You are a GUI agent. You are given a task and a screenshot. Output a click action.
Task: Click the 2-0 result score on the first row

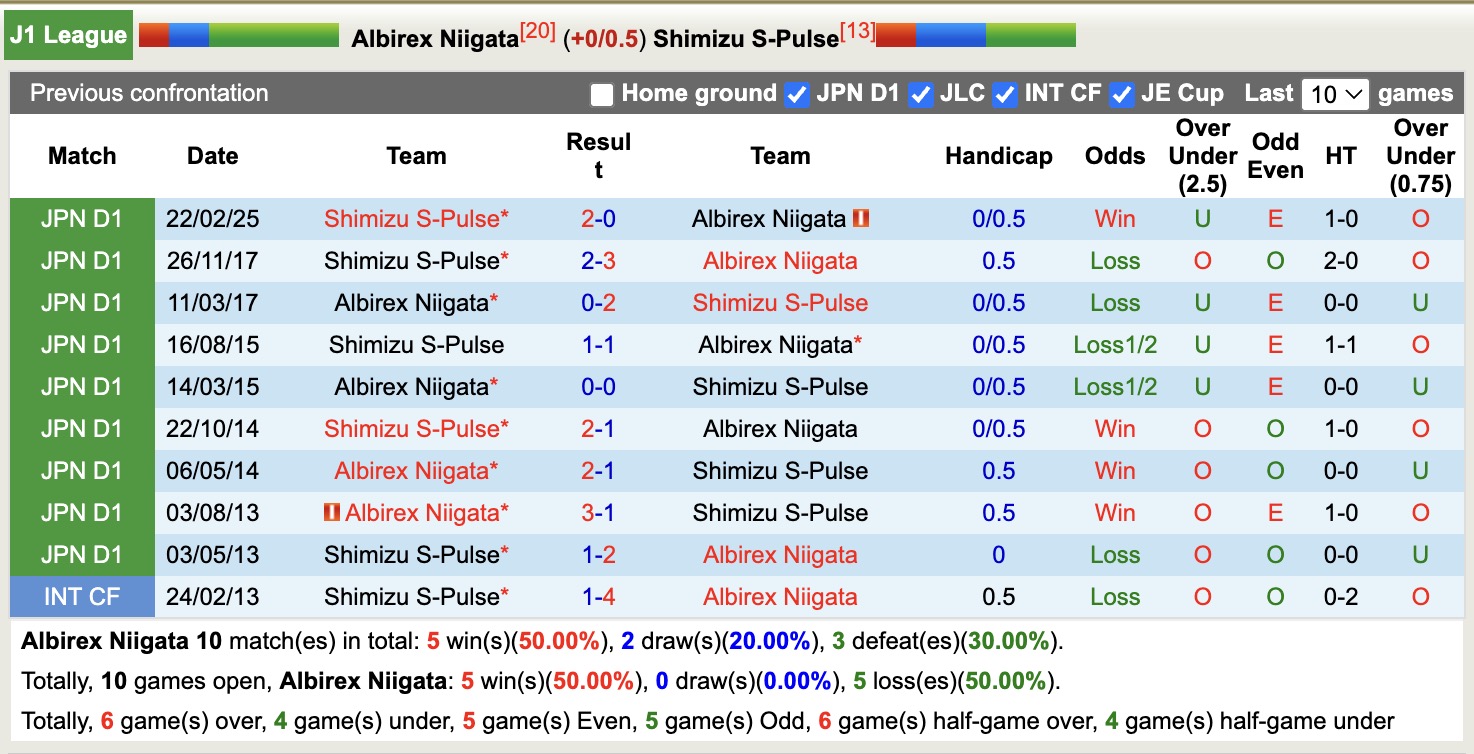pyautogui.click(x=597, y=218)
